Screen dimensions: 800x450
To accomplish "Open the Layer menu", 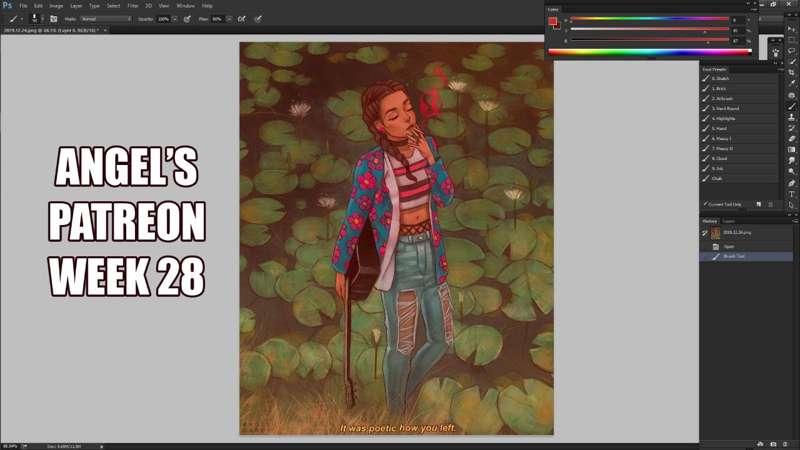I will pos(76,6).
